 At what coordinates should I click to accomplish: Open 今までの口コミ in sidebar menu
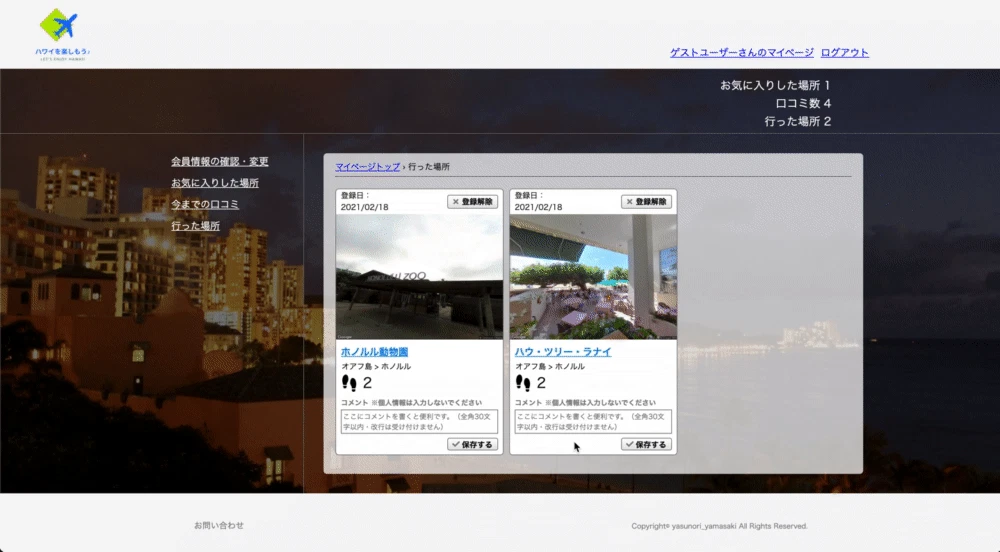(x=205, y=204)
